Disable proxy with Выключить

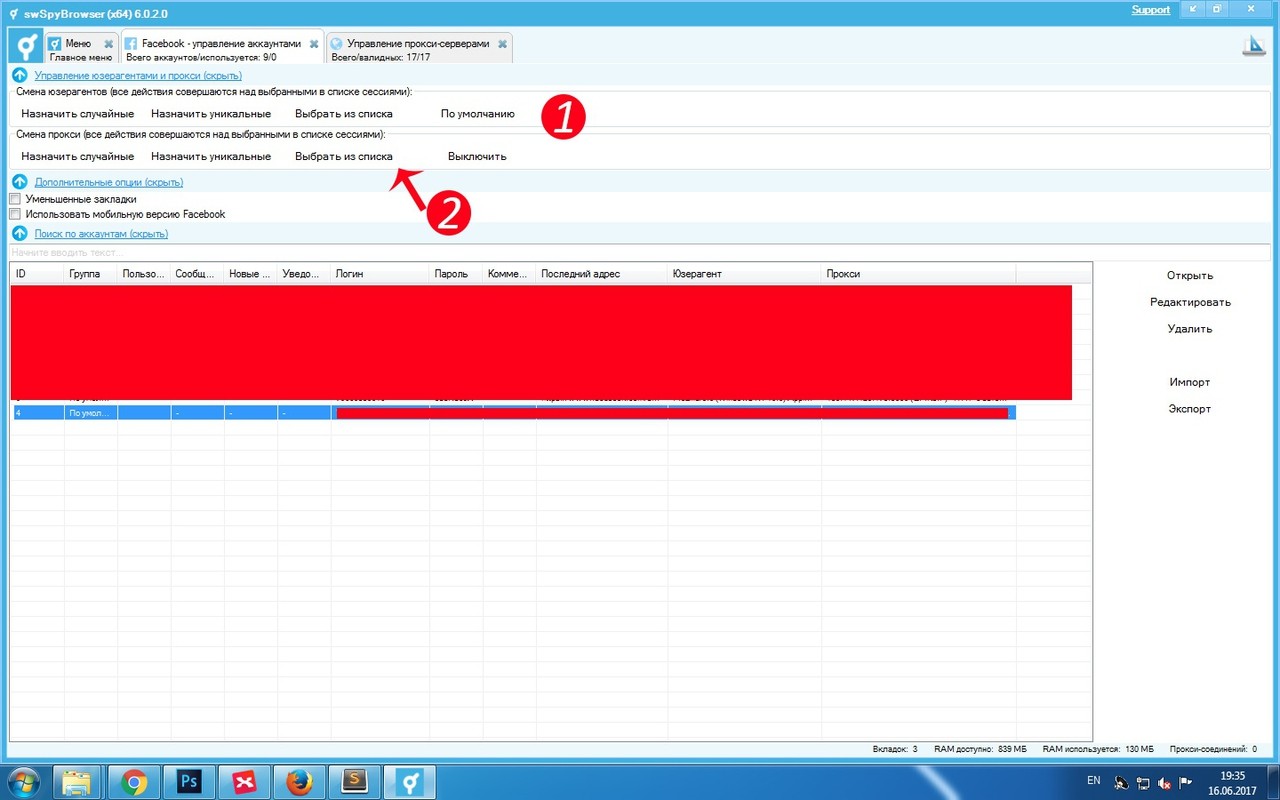(477, 156)
